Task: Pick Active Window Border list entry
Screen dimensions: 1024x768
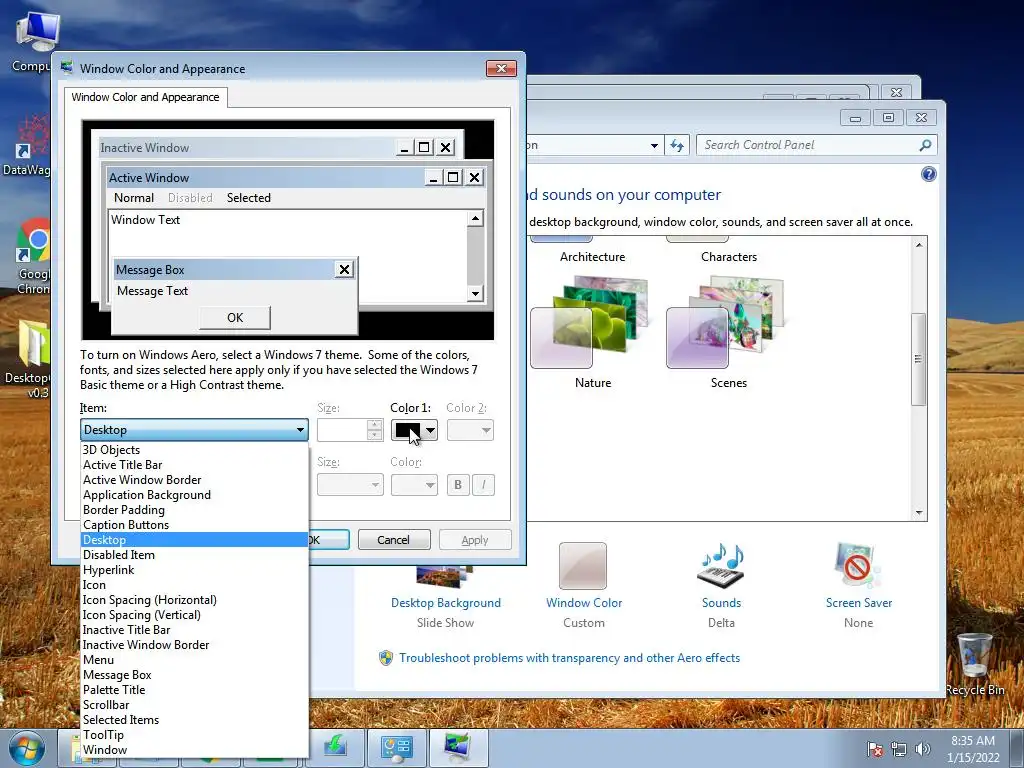Action: 195,479
